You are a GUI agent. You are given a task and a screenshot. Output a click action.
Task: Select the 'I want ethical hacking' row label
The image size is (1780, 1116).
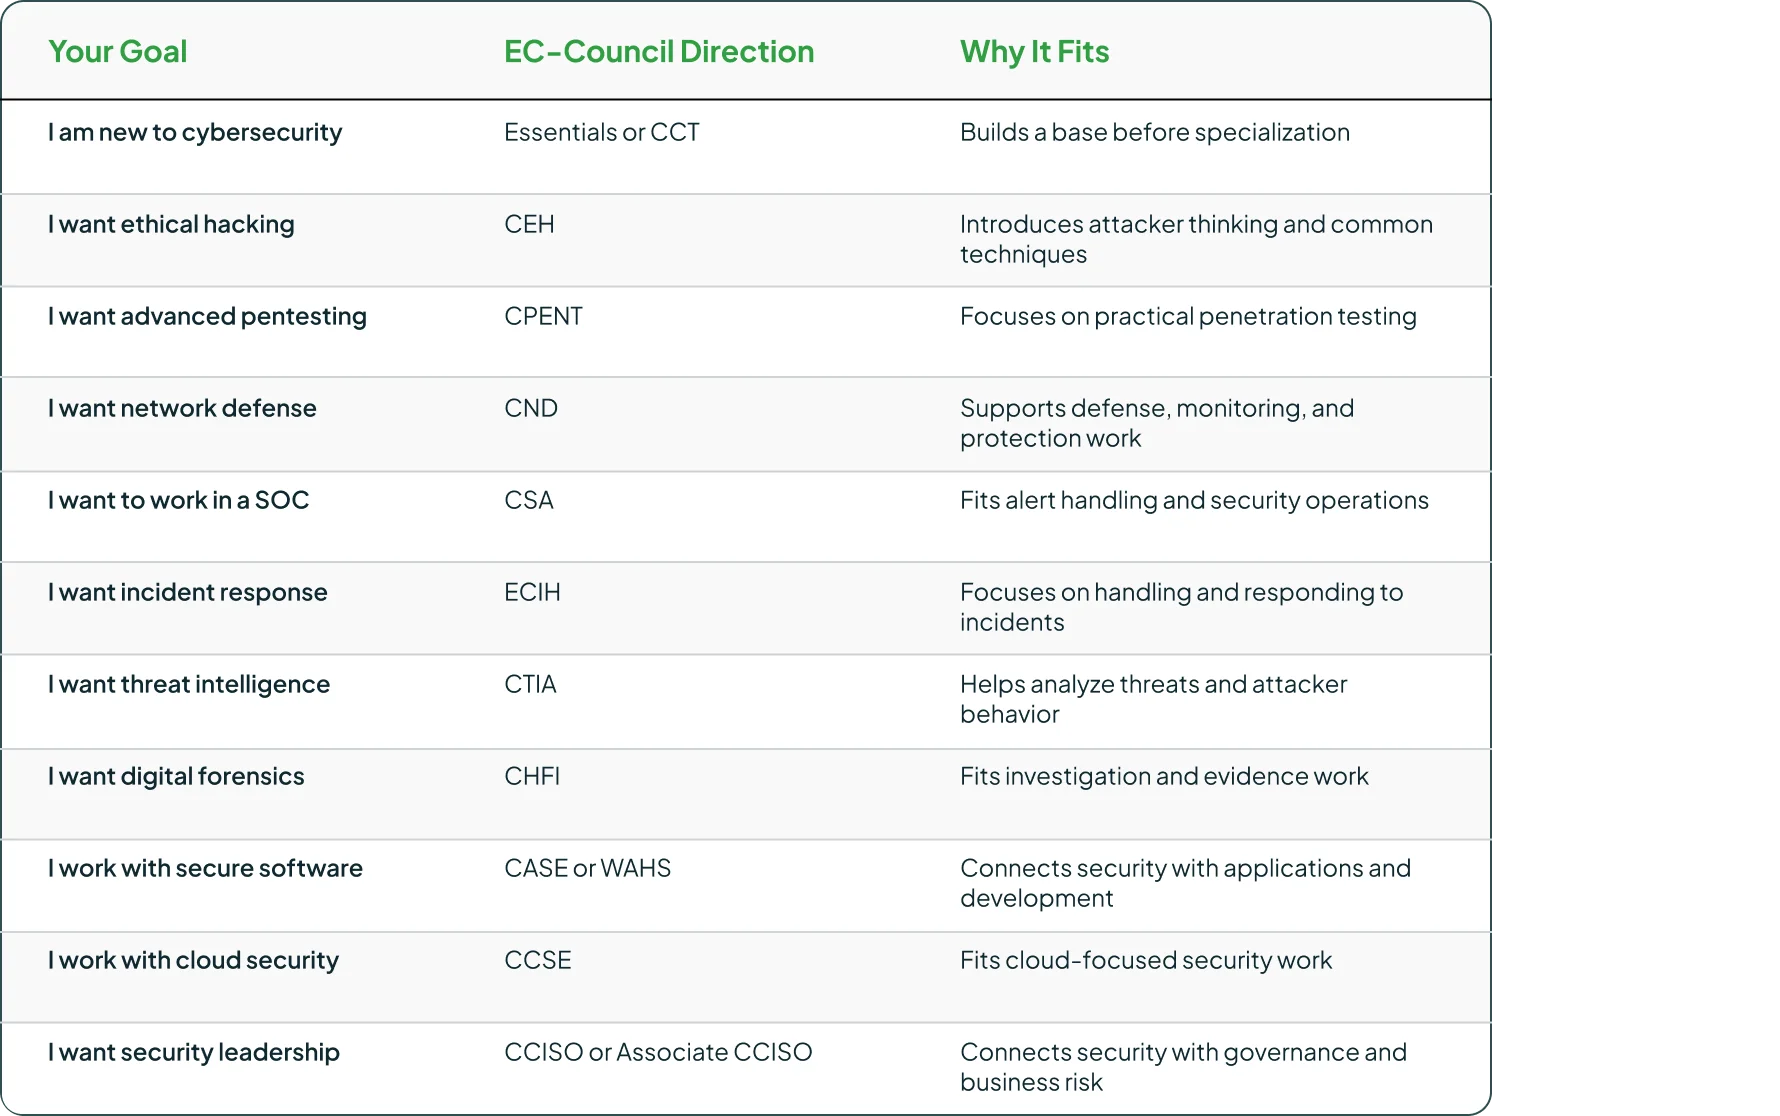[171, 225]
